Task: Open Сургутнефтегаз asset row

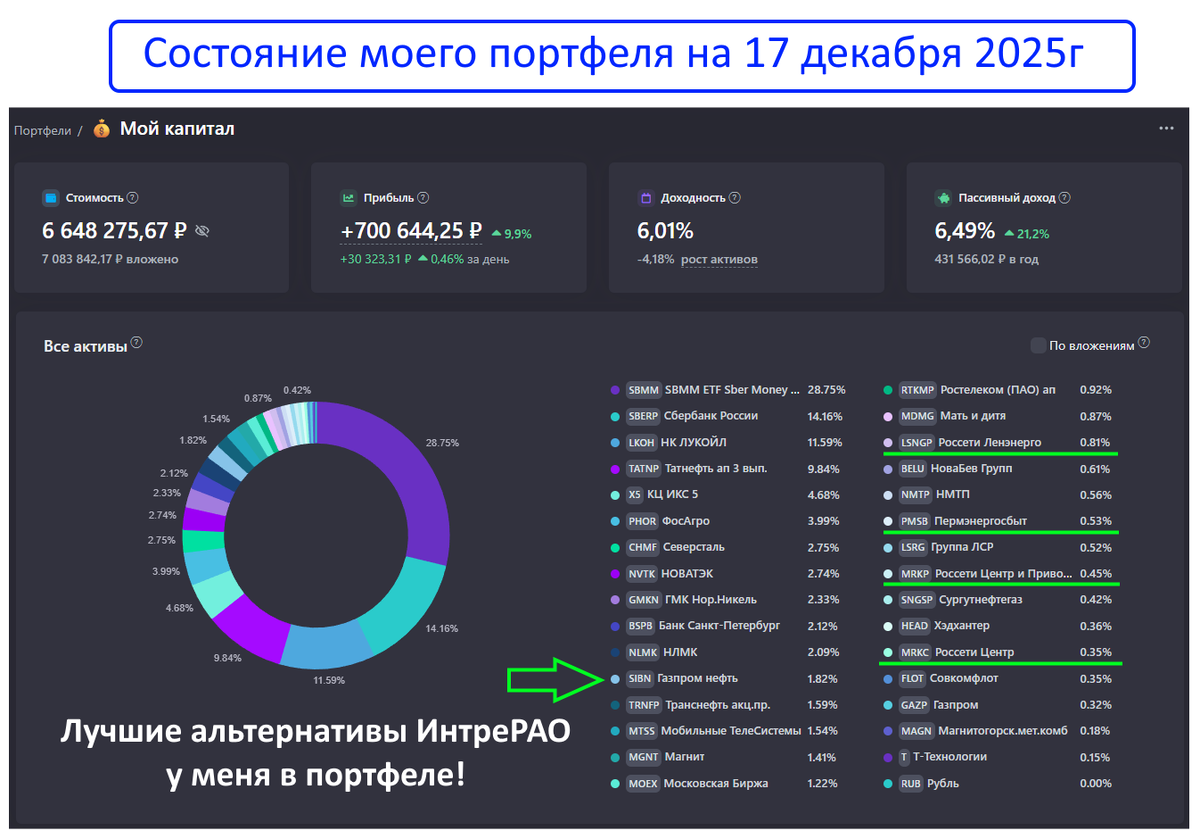Action: pos(1000,600)
